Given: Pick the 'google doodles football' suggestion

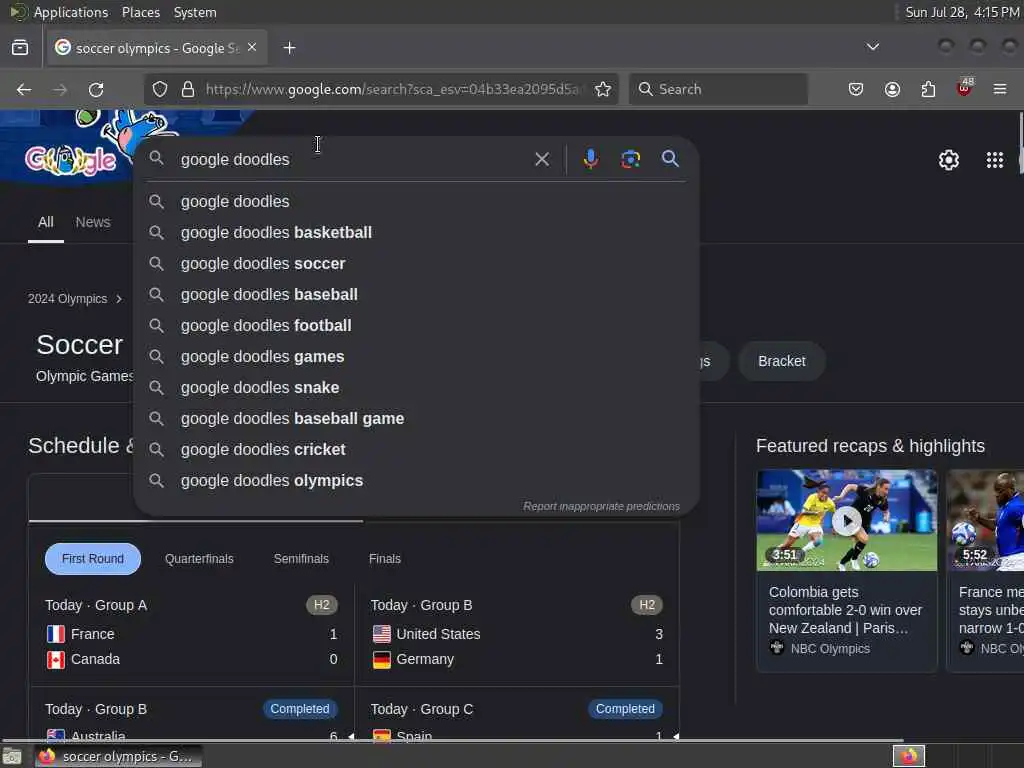Looking at the screenshot, I should pyautogui.click(x=416, y=325).
